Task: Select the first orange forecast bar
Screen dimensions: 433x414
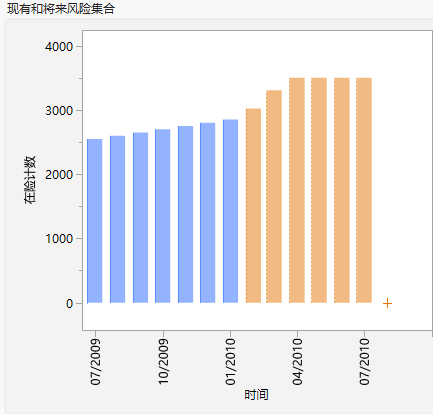Action: [x=253, y=206]
